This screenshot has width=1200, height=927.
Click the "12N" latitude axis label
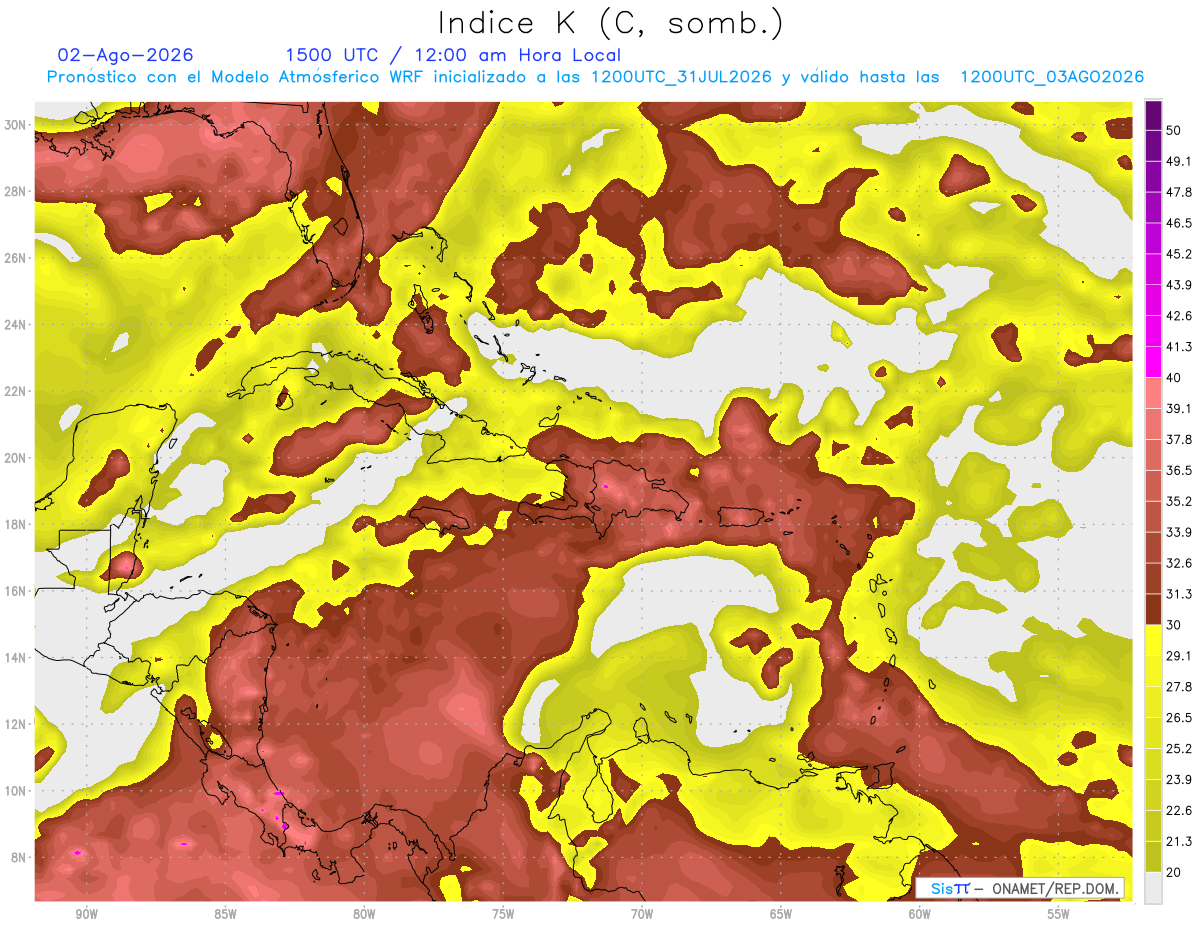16,724
